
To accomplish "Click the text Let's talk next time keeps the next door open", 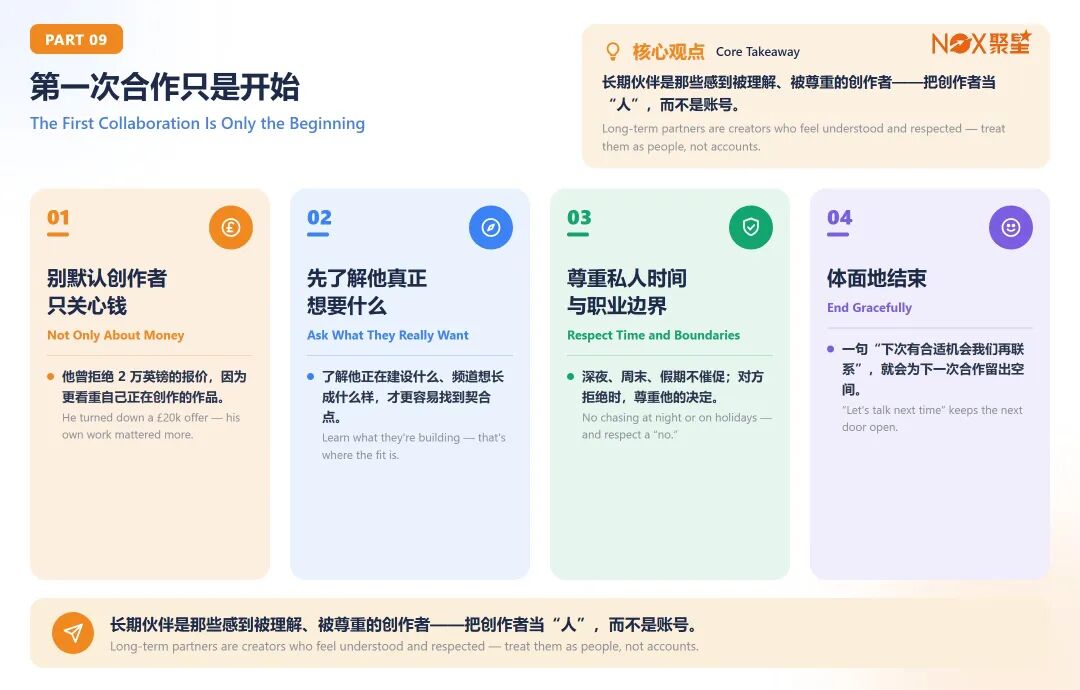I will click(932, 419).
